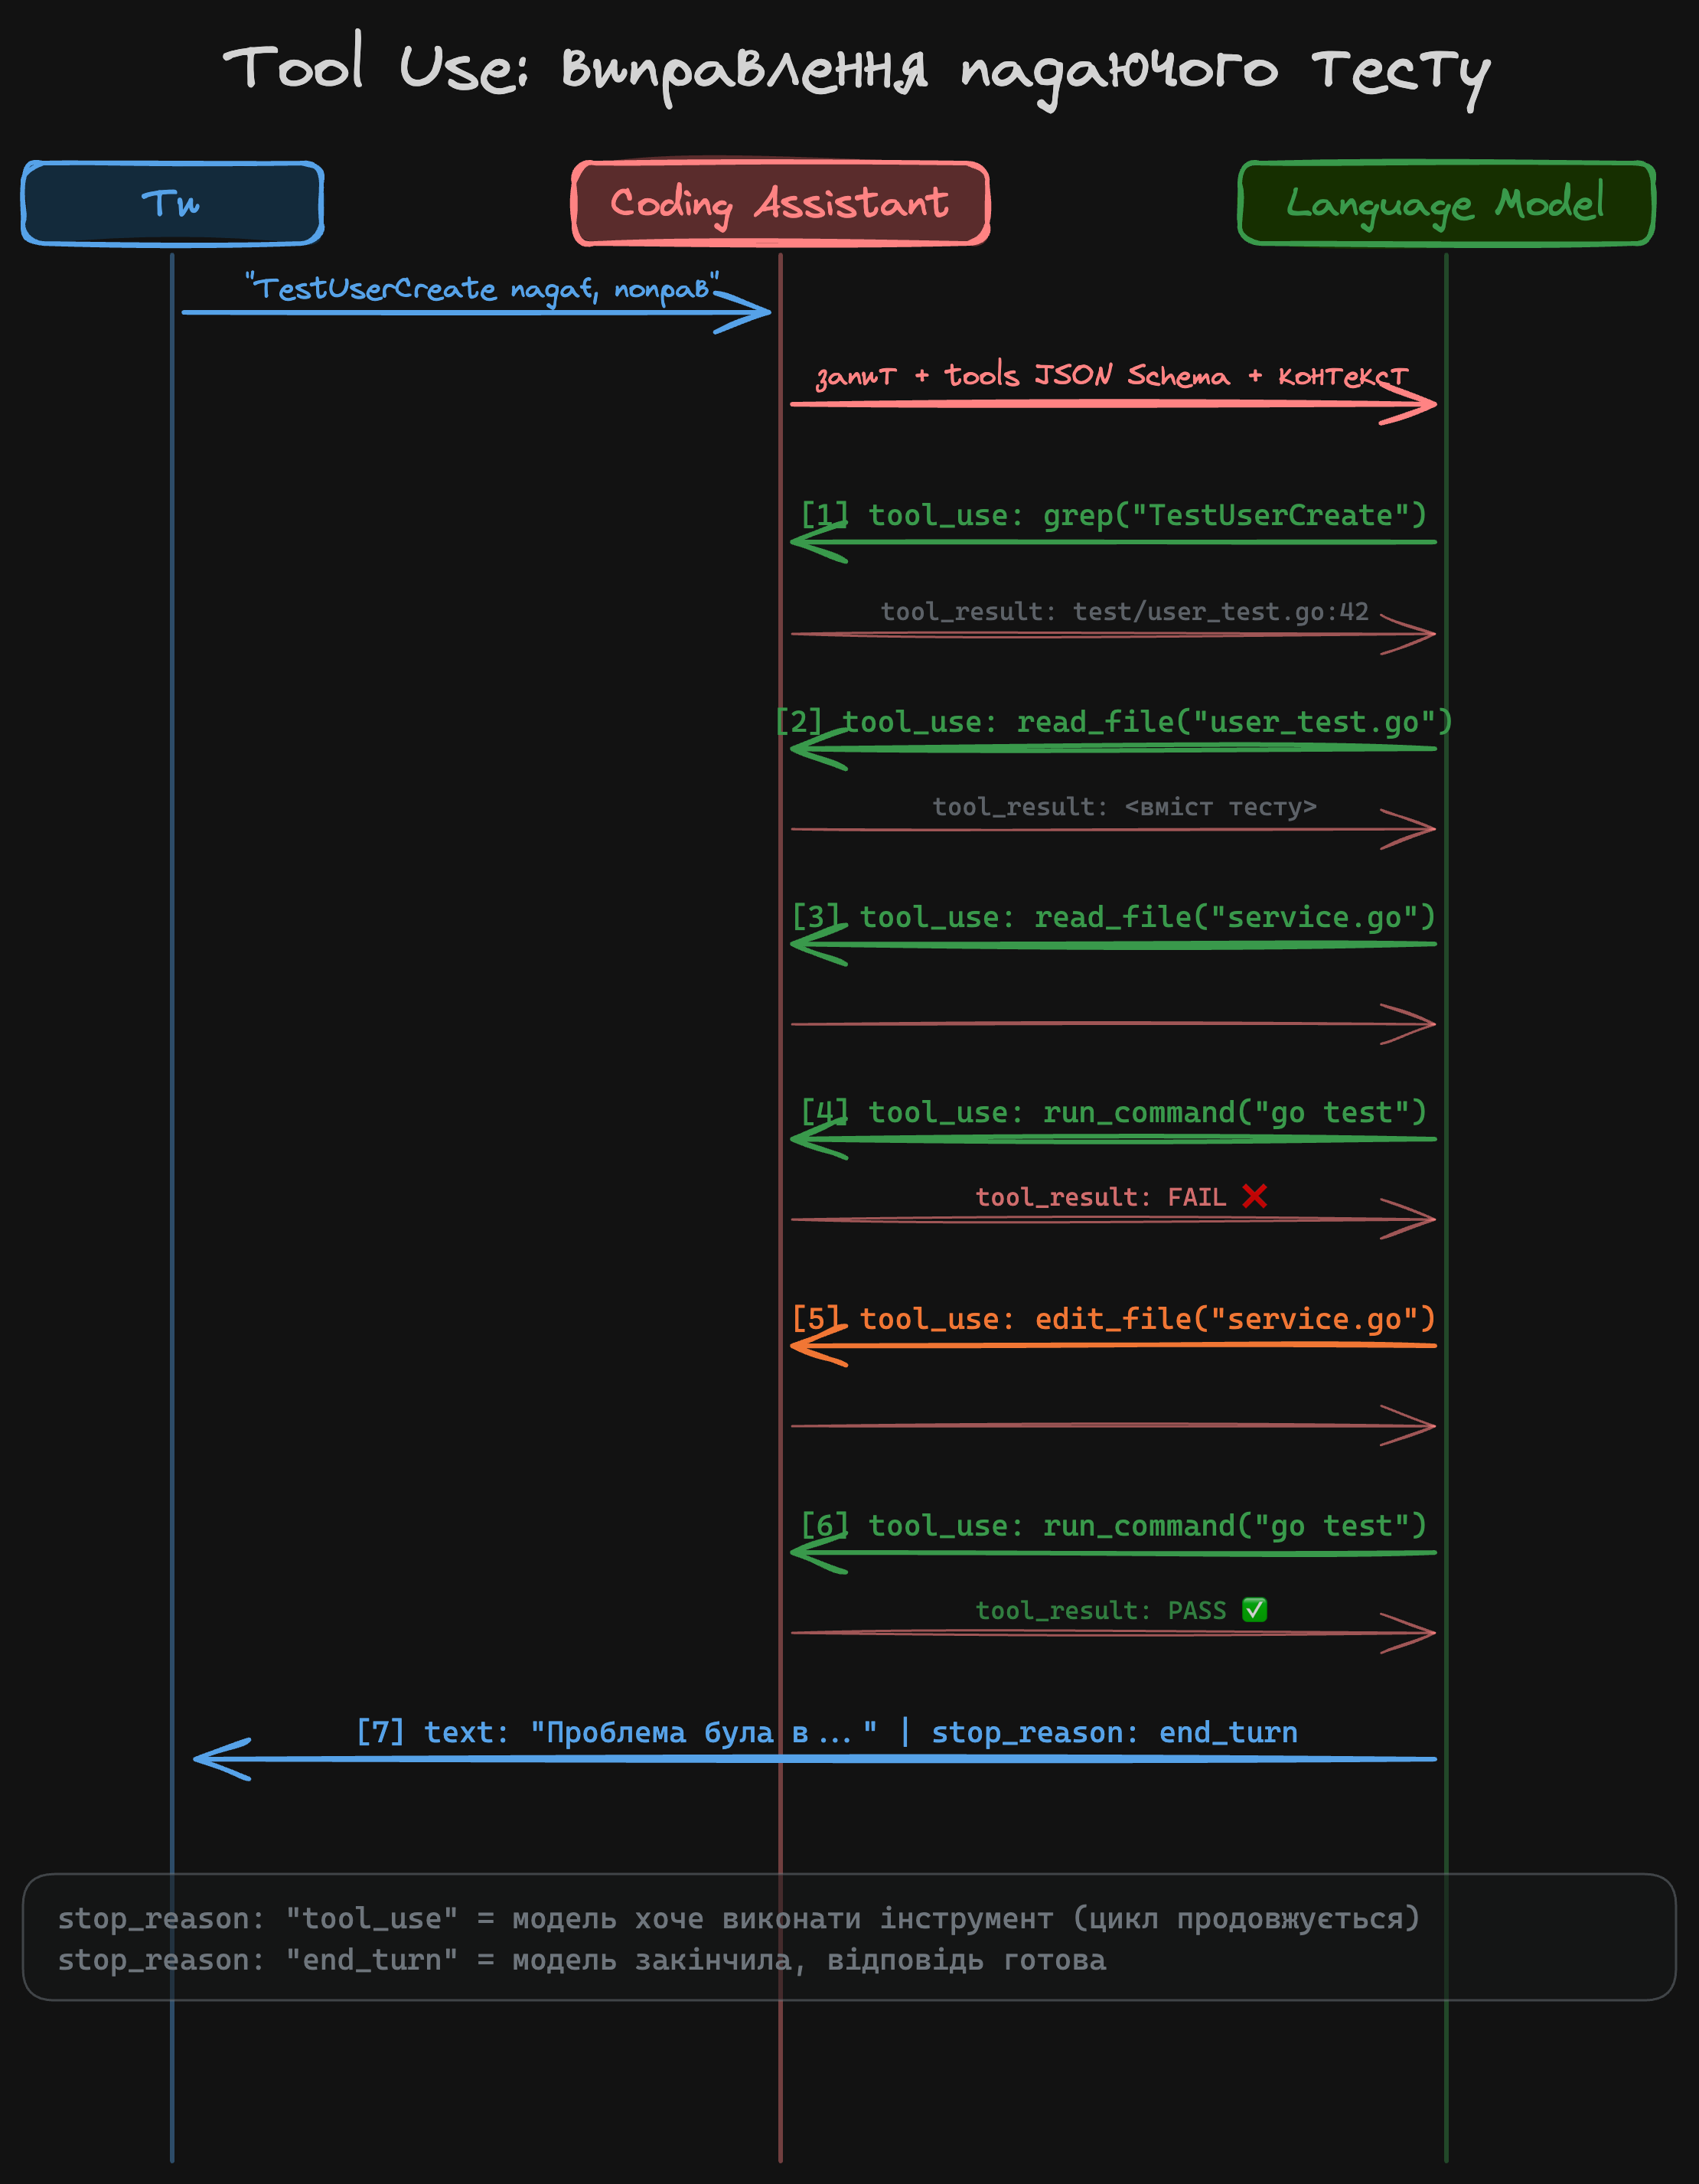
Task: Click the green checkmark beside PASS
Action: [1254, 1609]
